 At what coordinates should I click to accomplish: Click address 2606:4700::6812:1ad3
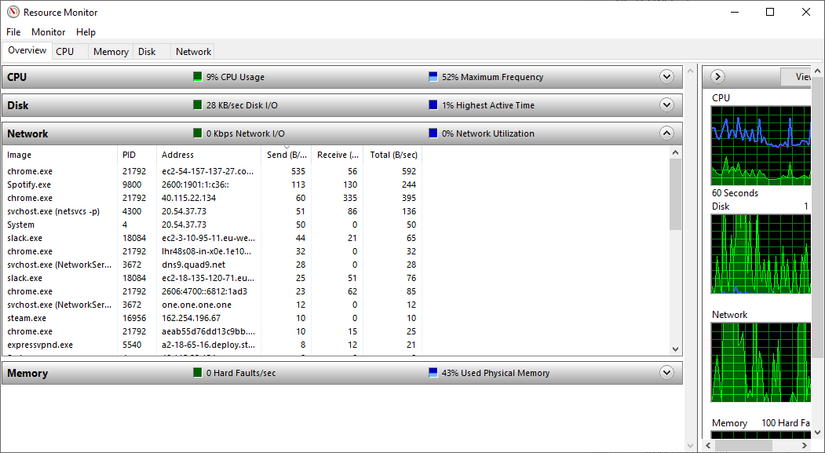coord(204,291)
